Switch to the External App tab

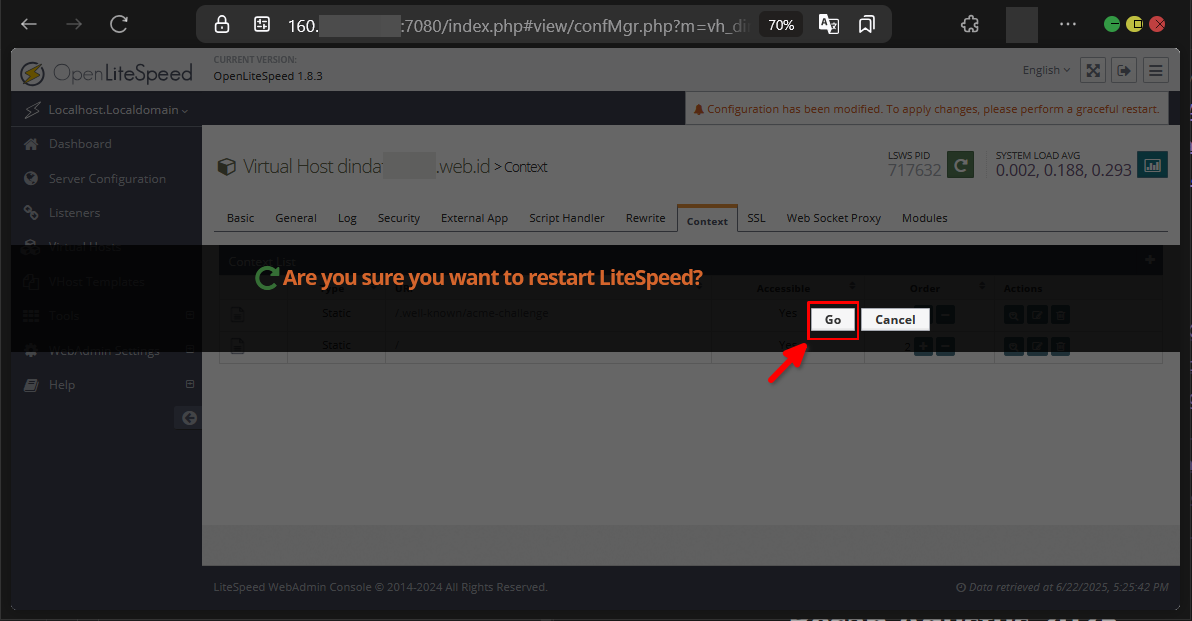pyautogui.click(x=474, y=218)
